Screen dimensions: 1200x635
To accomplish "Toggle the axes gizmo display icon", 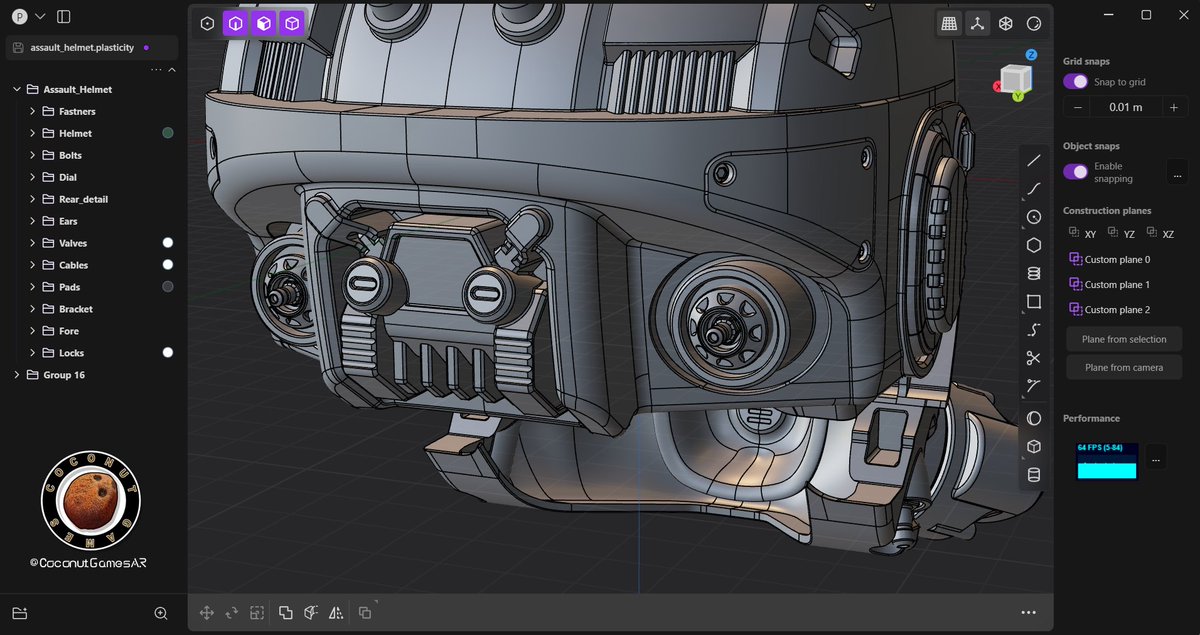I will (978, 22).
